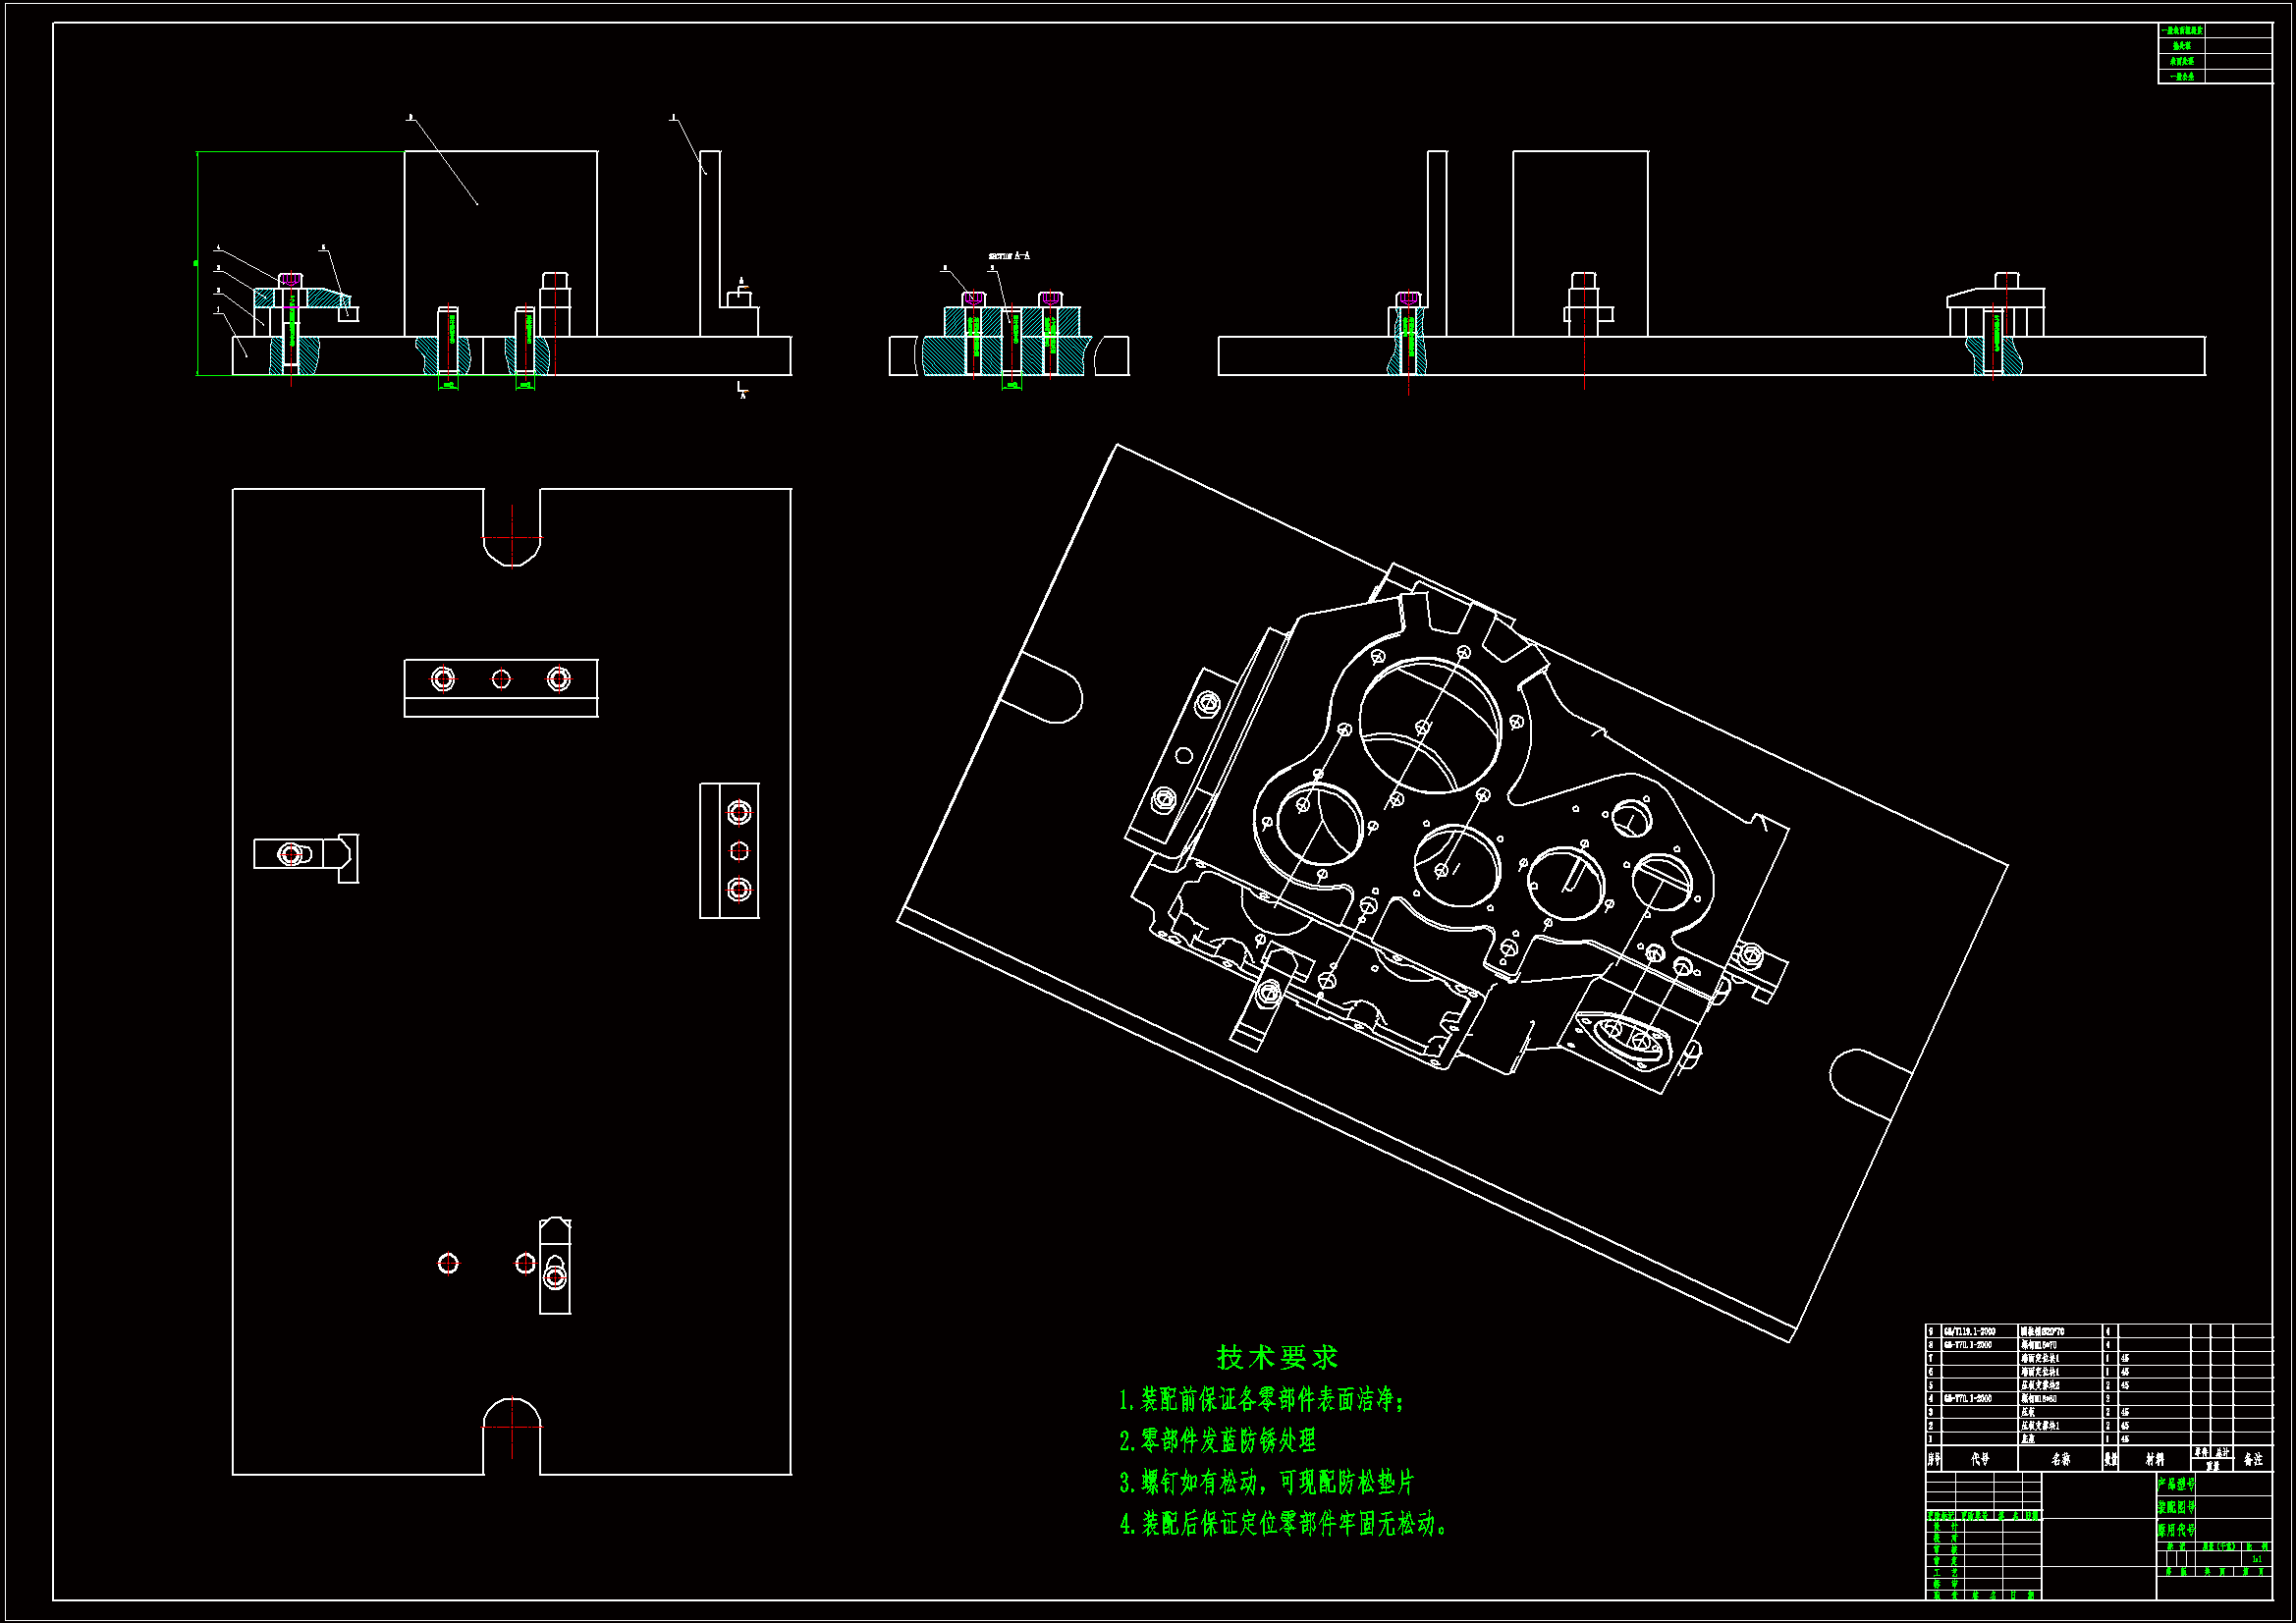Click the top U-slot in plan view

(512, 529)
